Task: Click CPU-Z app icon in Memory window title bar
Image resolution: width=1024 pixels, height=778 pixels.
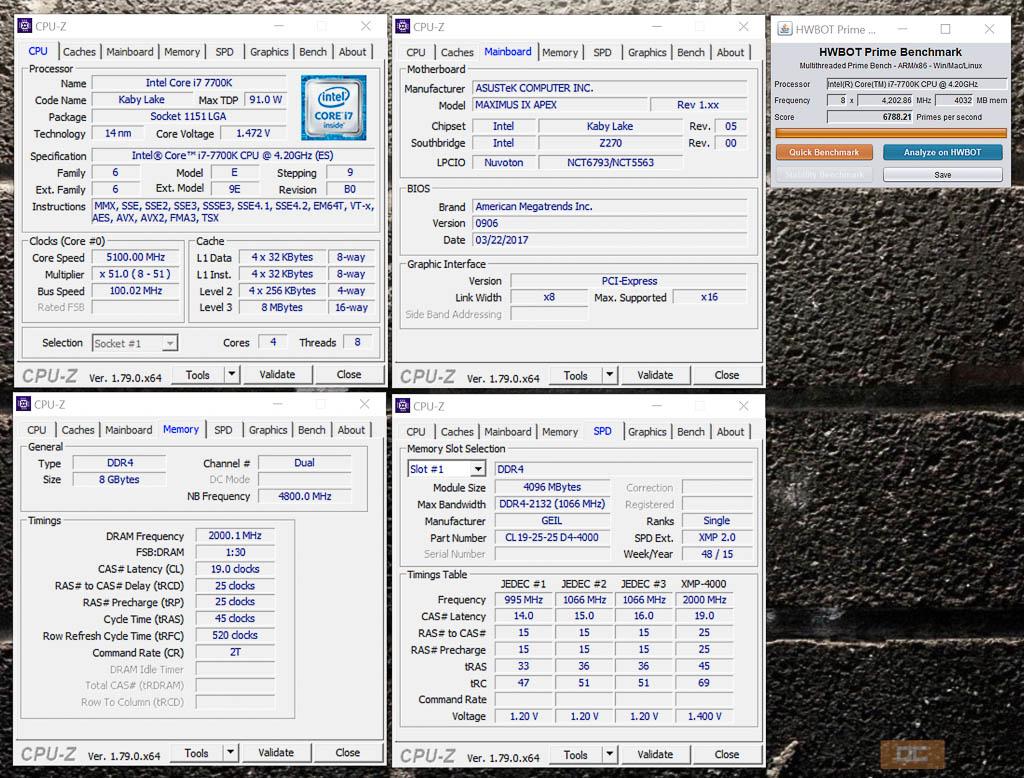Action: [x=24, y=404]
